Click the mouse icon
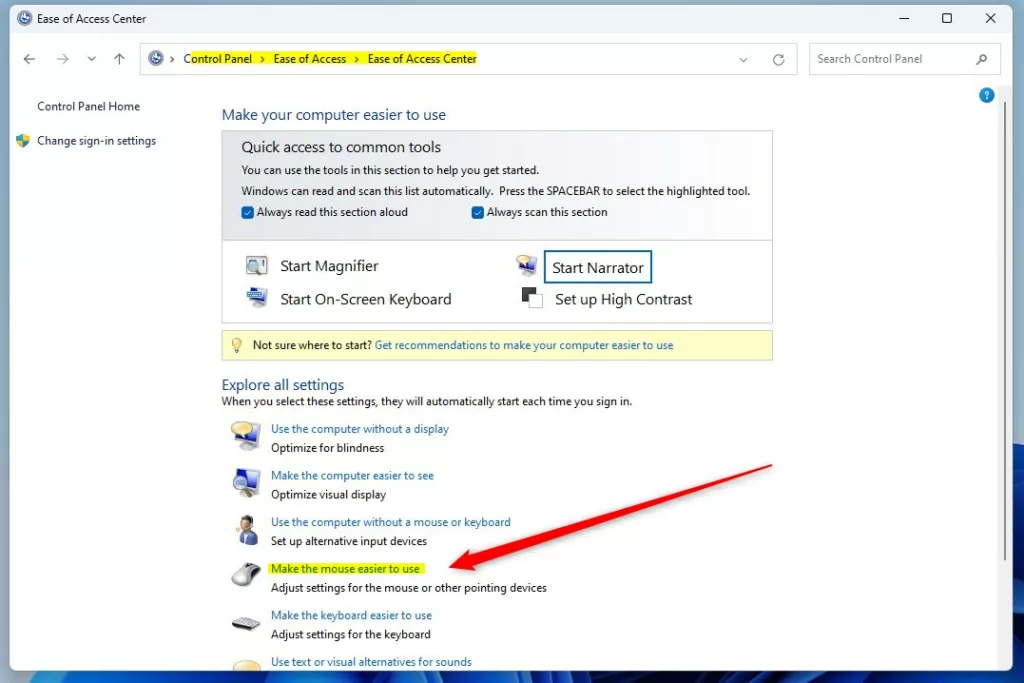Image resolution: width=1024 pixels, height=683 pixels. pyautogui.click(x=246, y=575)
